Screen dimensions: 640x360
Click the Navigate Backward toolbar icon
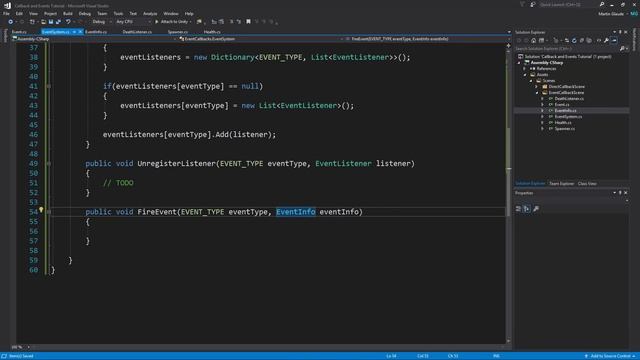(x=11, y=22)
